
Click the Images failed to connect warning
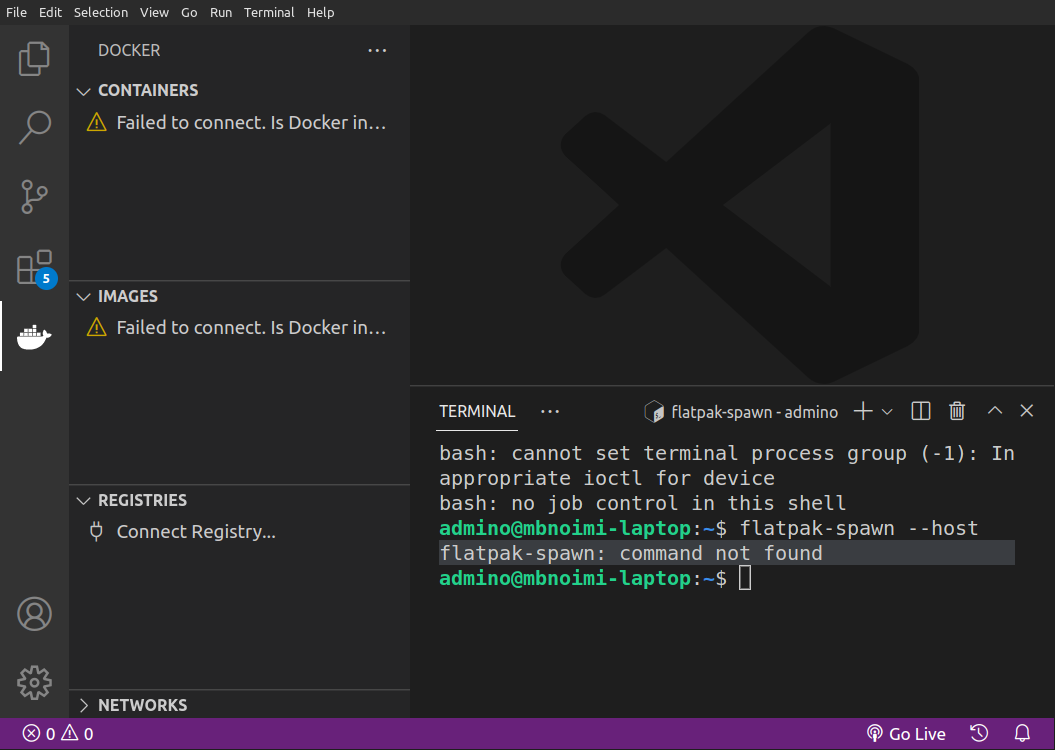click(239, 328)
